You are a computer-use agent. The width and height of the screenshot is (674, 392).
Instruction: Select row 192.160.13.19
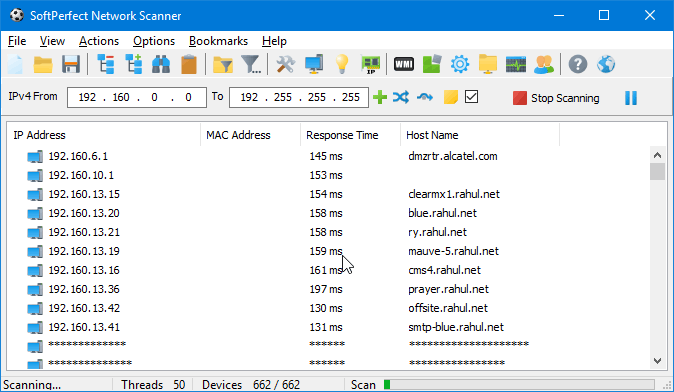coord(329,251)
